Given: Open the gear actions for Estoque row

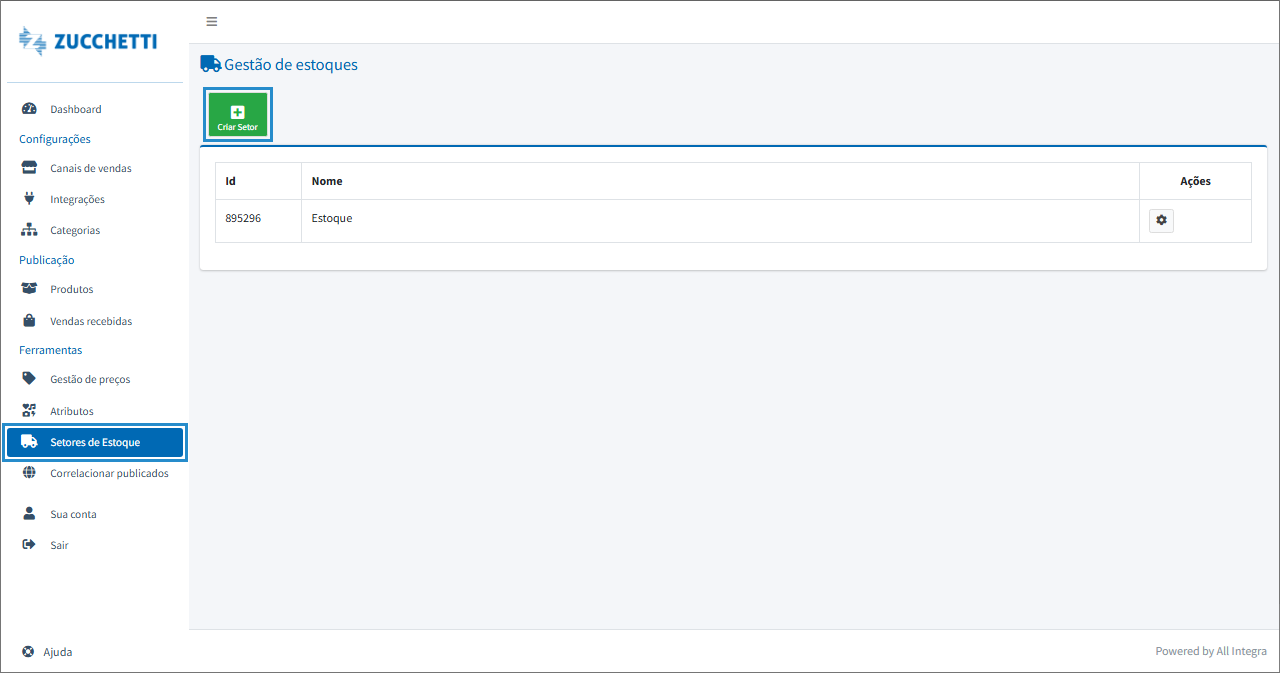Looking at the screenshot, I should pyautogui.click(x=1161, y=220).
